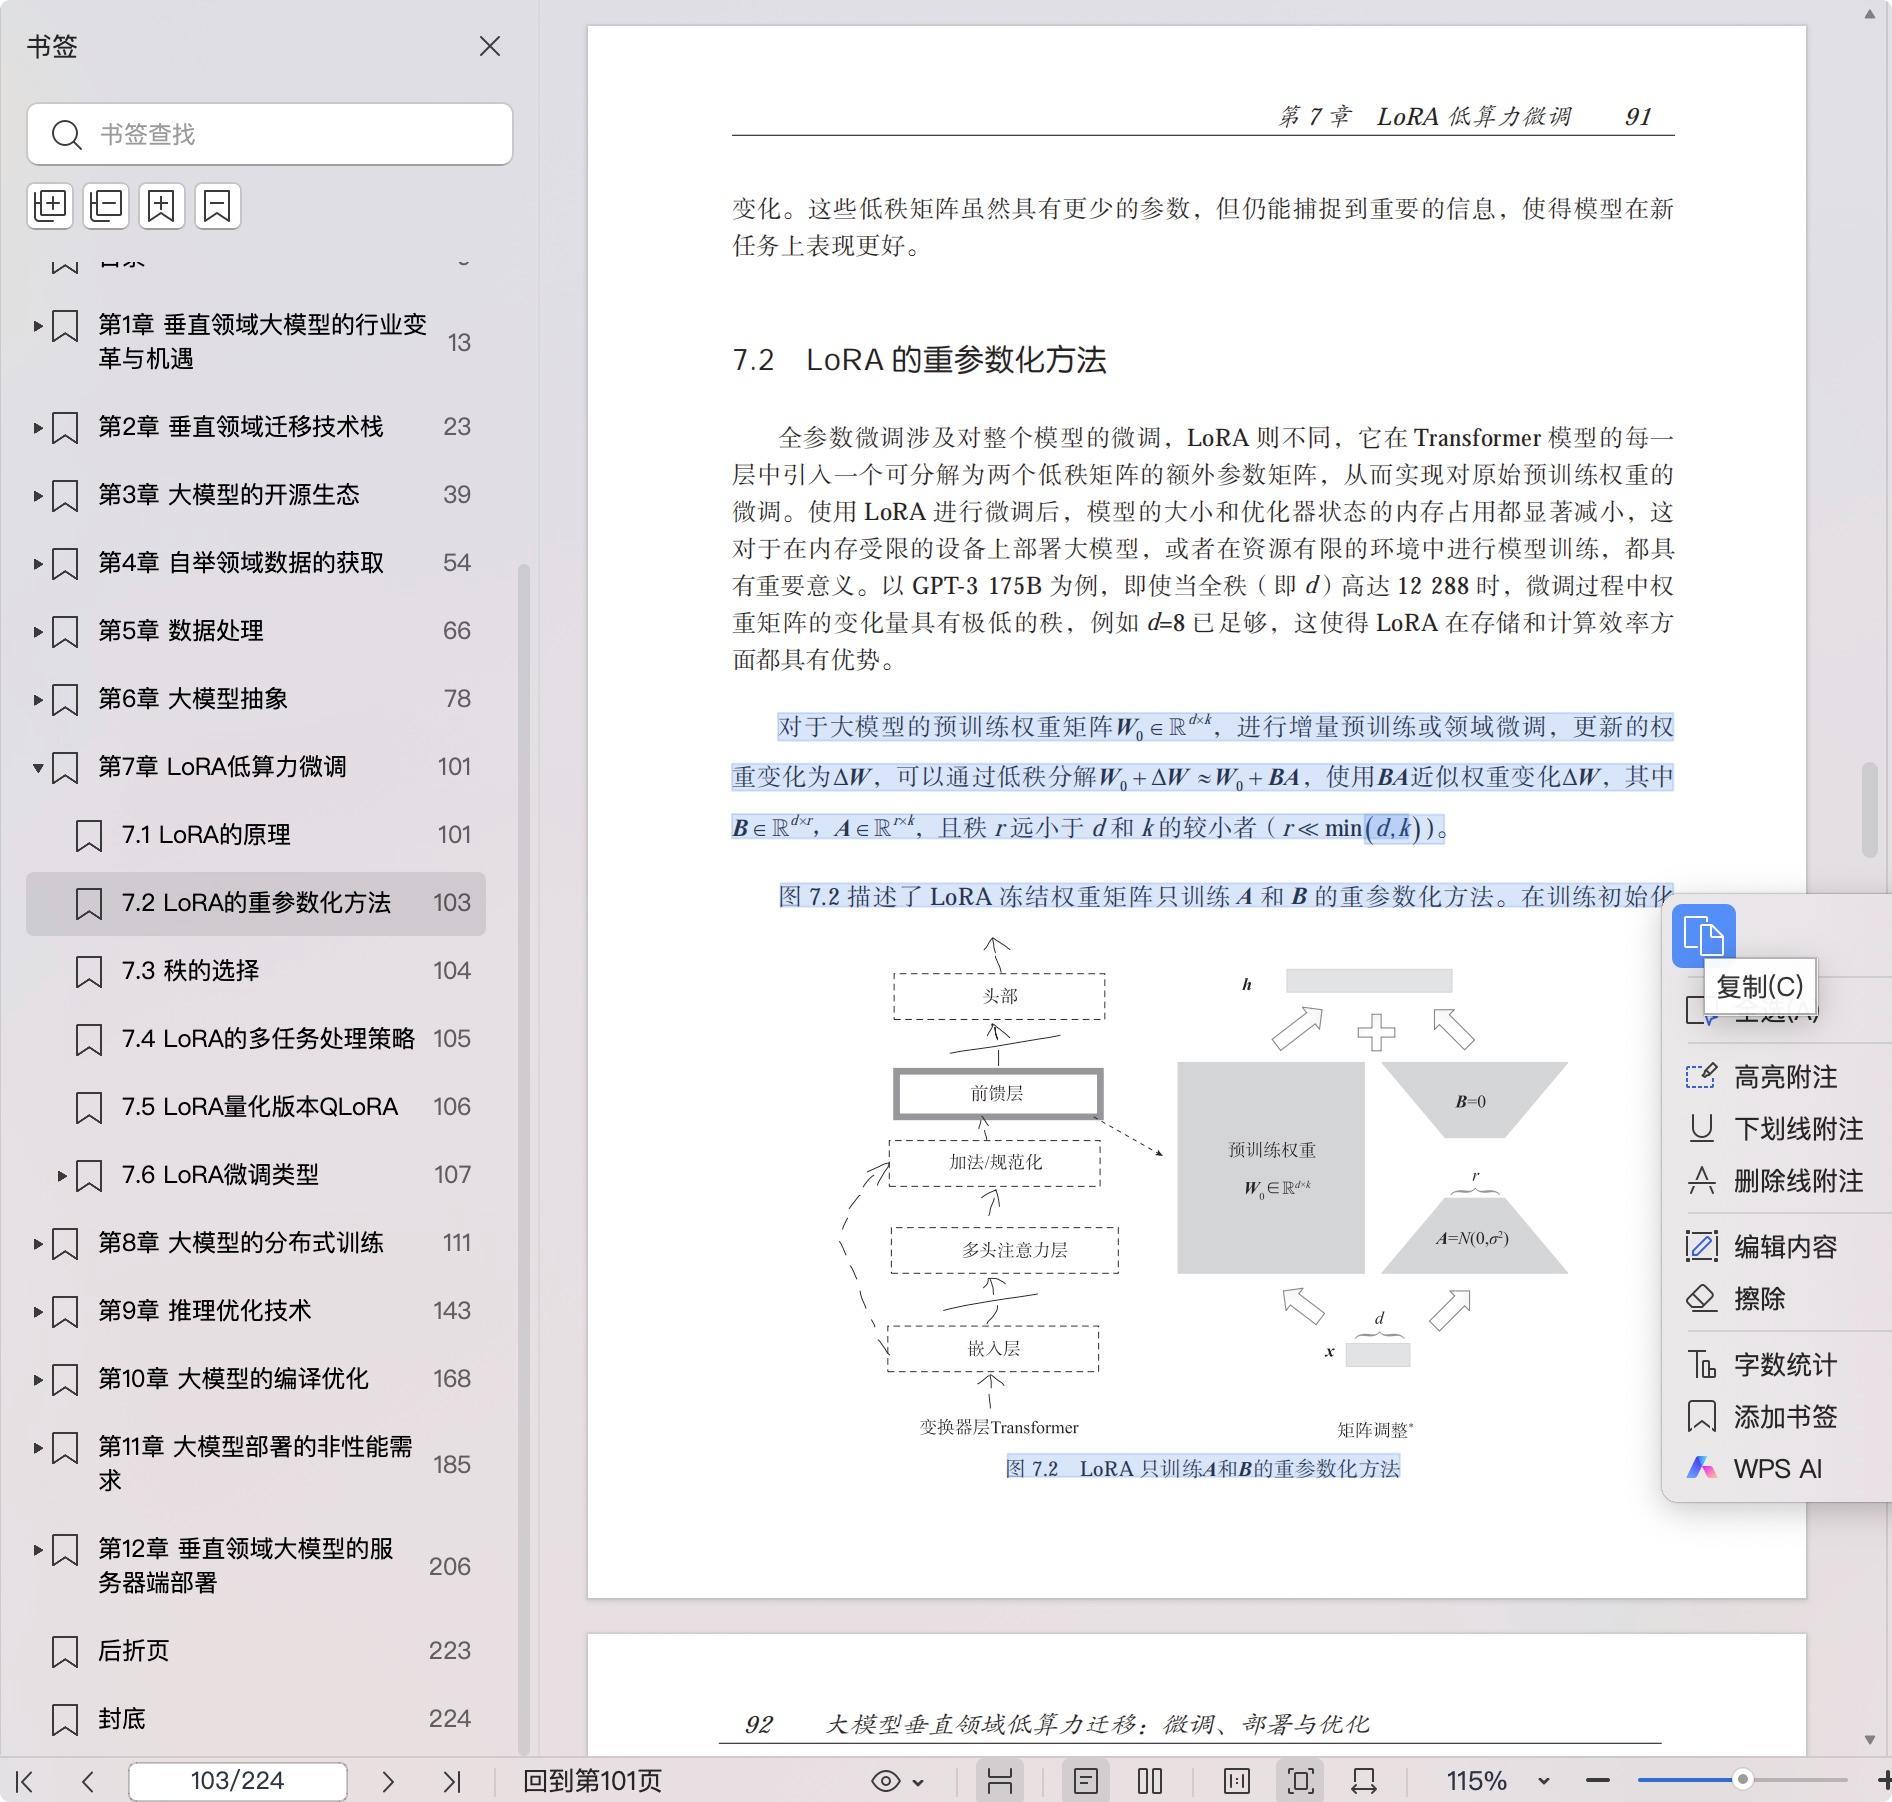The height and width of the screenshot is (1802, 1892).
Task: Collapse the 第7章 LoRA低算力微调 bookmark
Action: (x=38, y=767)
